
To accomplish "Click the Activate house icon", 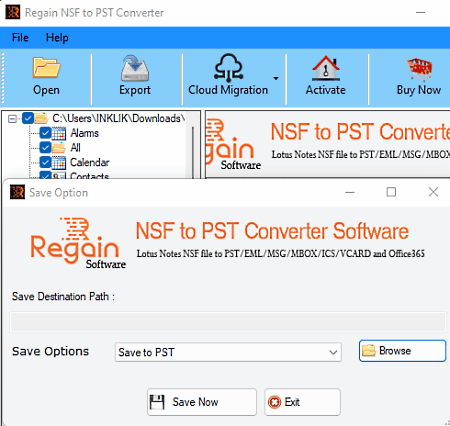I will pyautogui.click(x=326, y=68).
